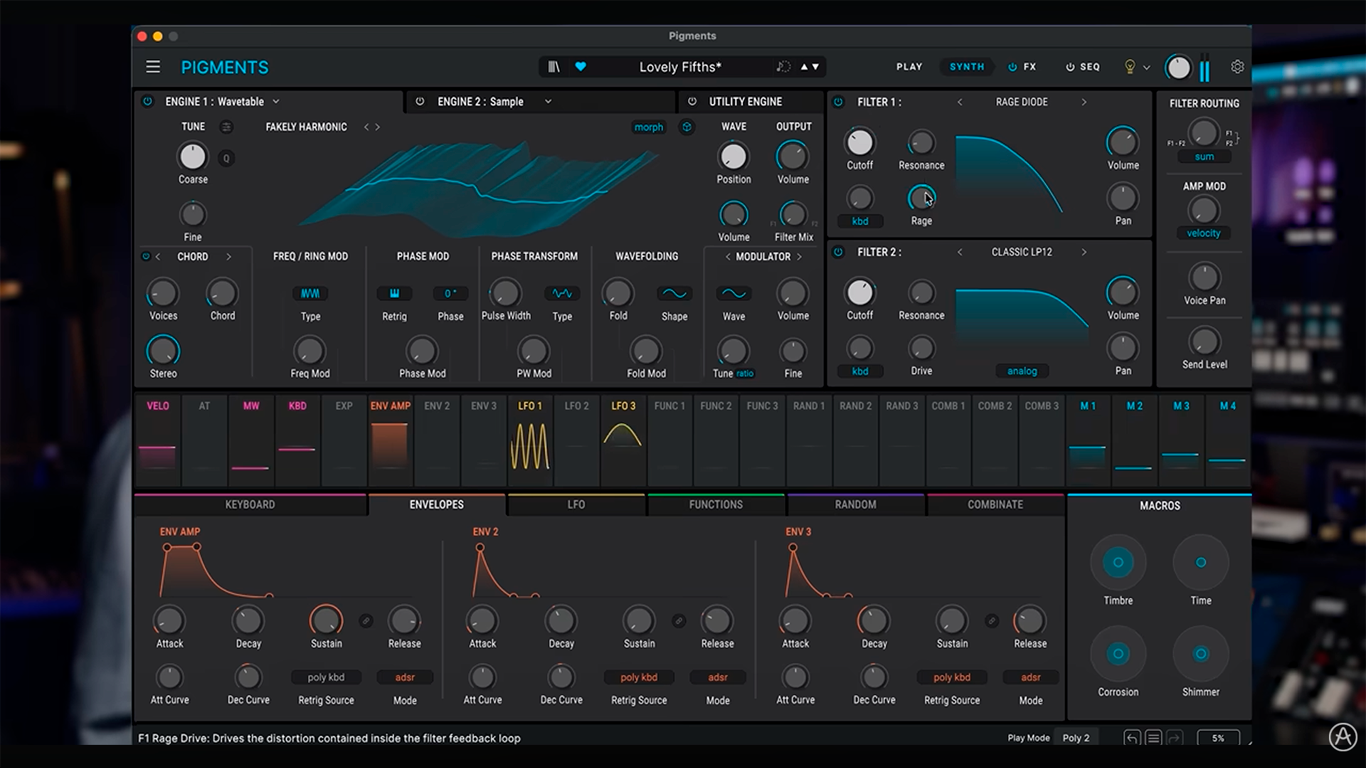Disable Filter 2 with its power button

[838, 252]
